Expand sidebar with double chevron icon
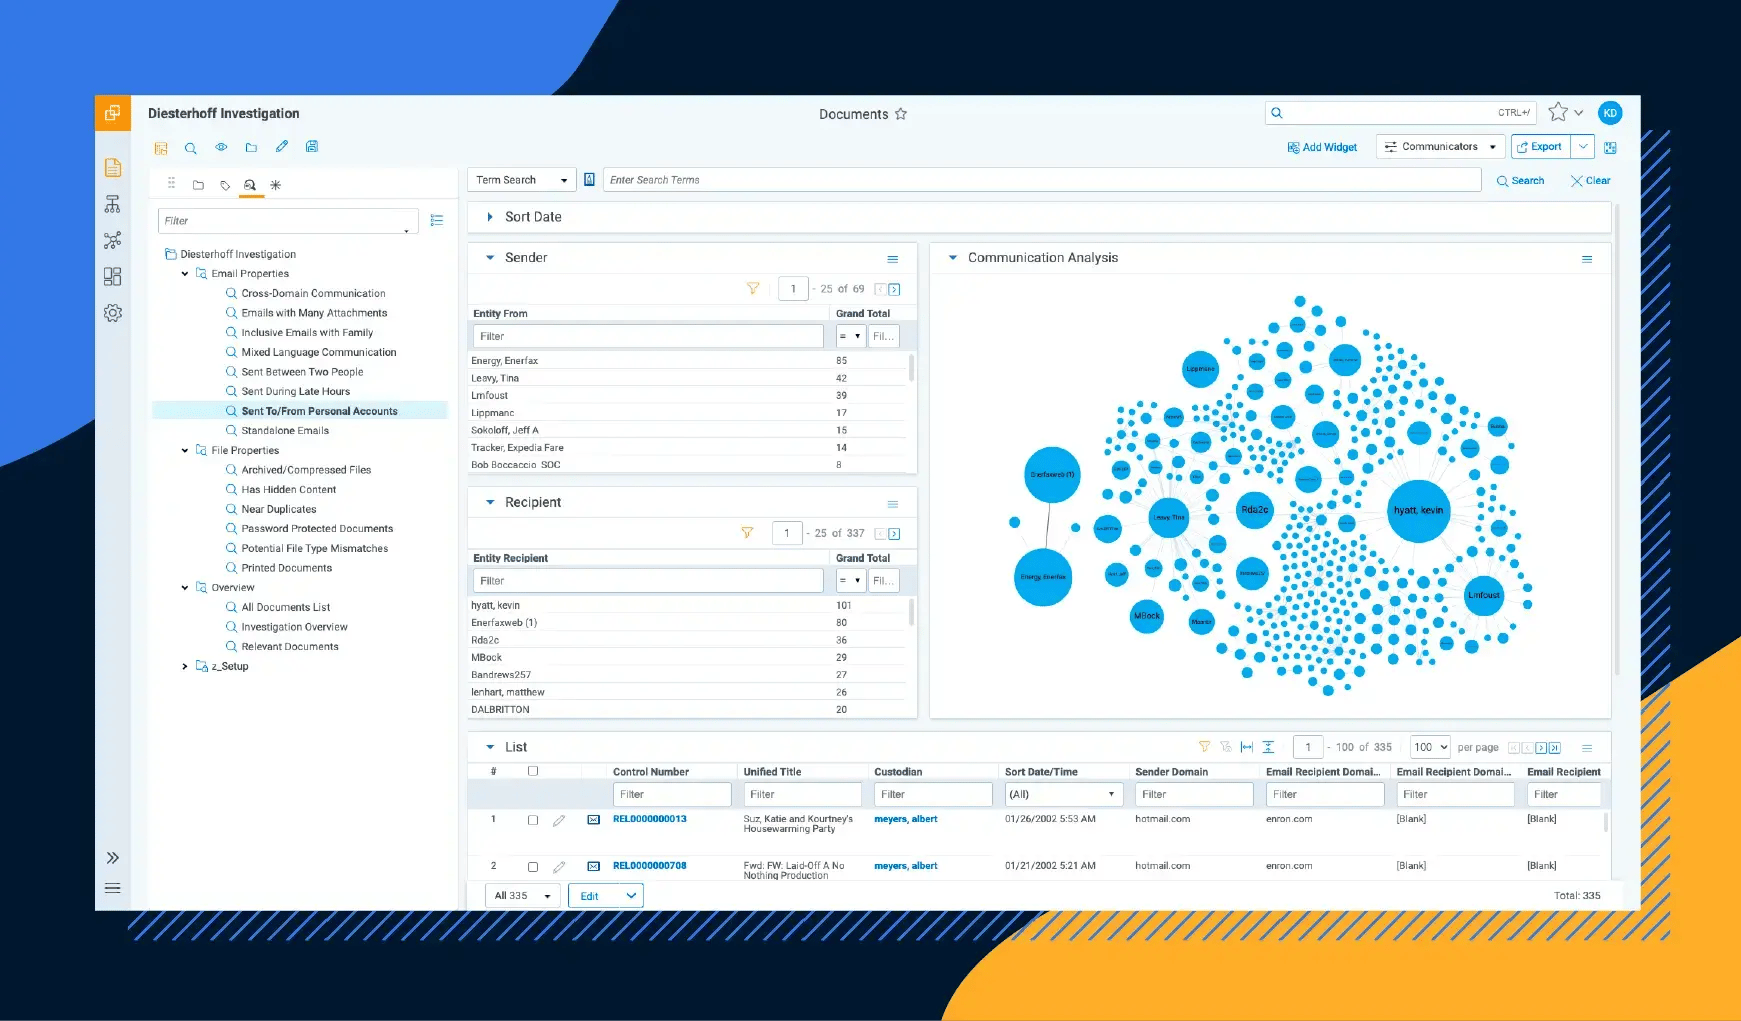The width and height of the screenshot is (1741, 1021). coord(113,858)
